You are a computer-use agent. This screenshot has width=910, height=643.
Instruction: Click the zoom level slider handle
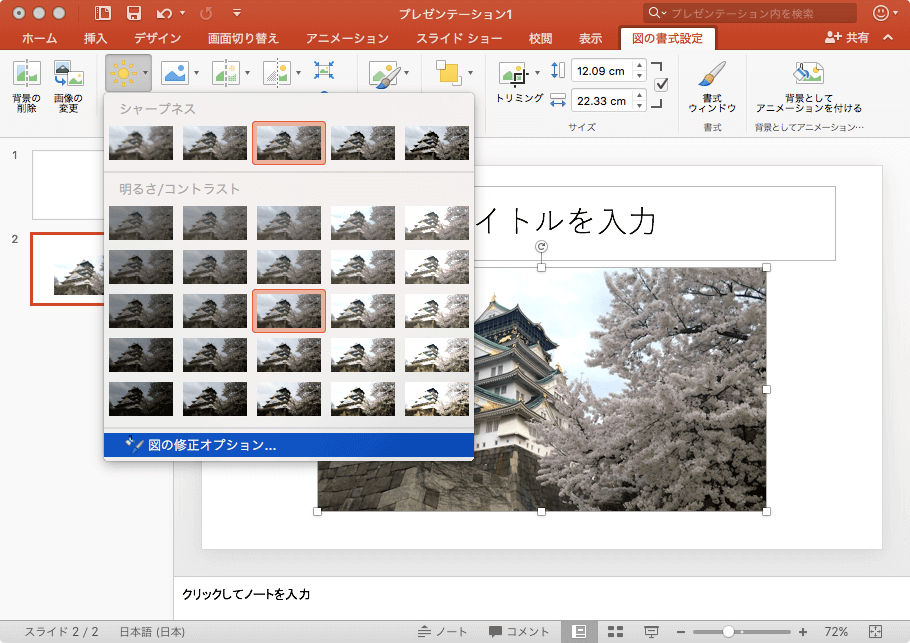pyautogui.click(x=729, y=632)
